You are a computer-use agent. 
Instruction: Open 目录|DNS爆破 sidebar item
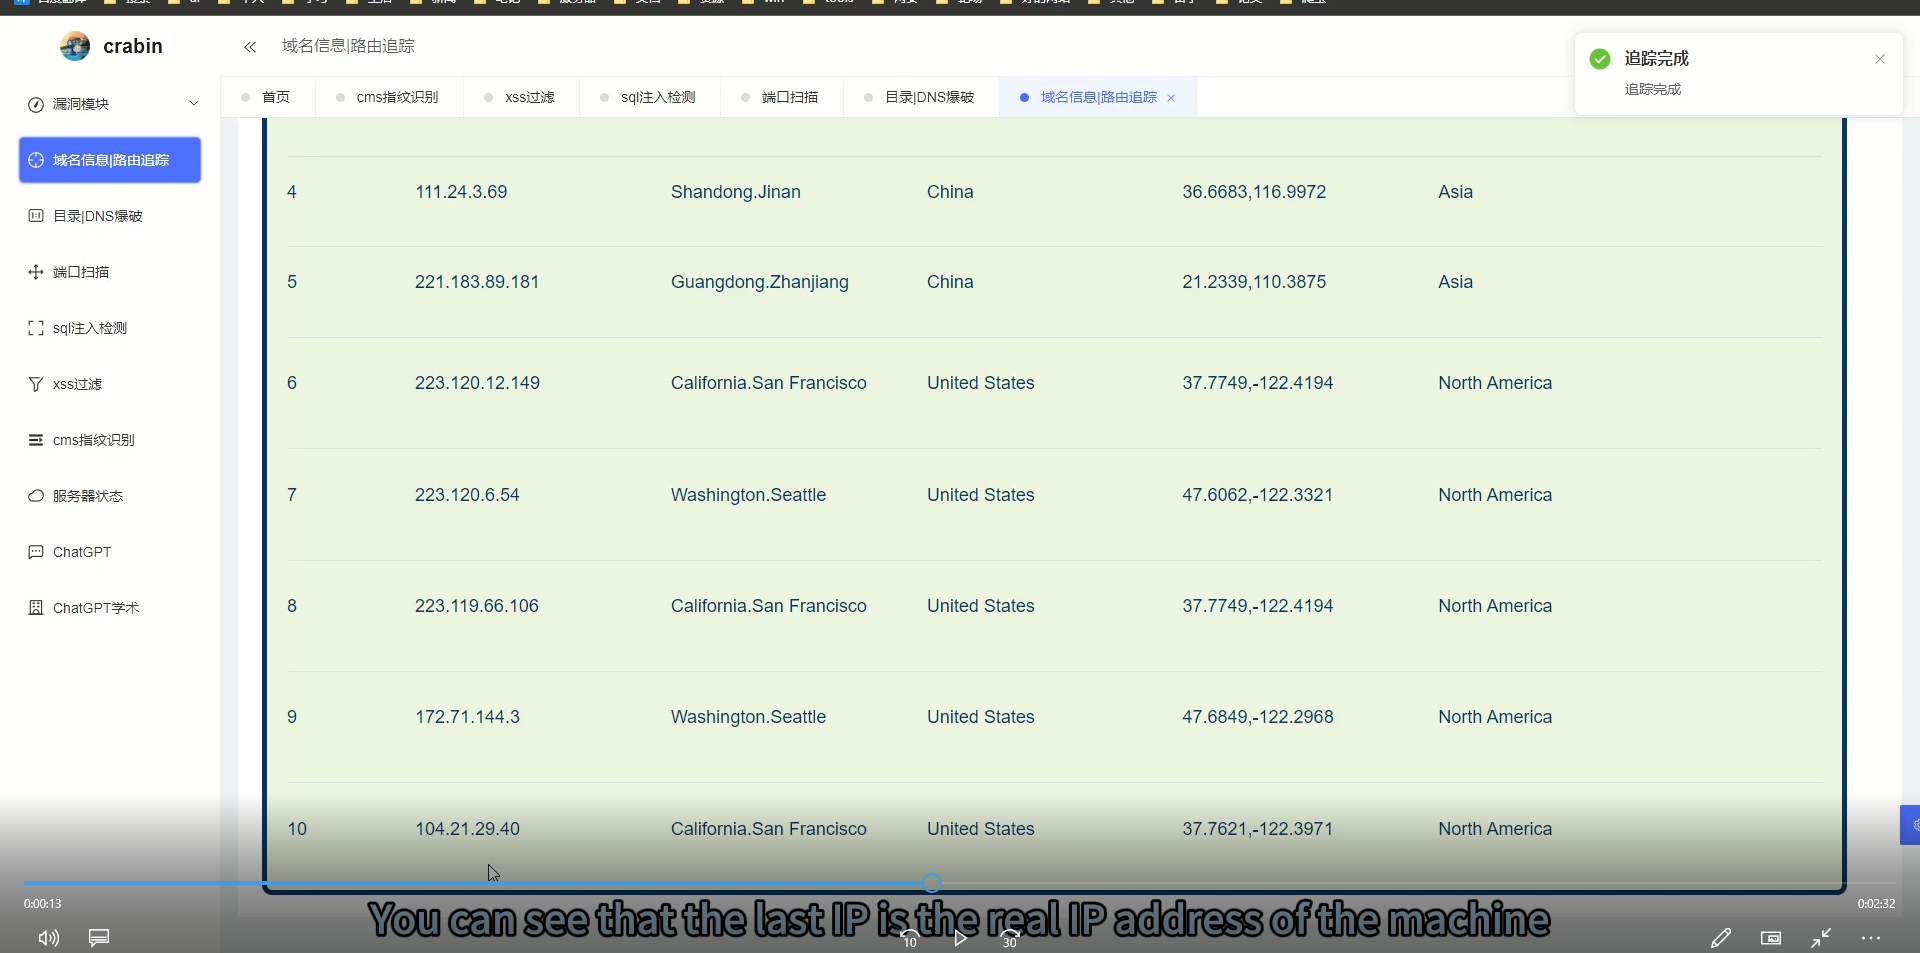(110, 216)
